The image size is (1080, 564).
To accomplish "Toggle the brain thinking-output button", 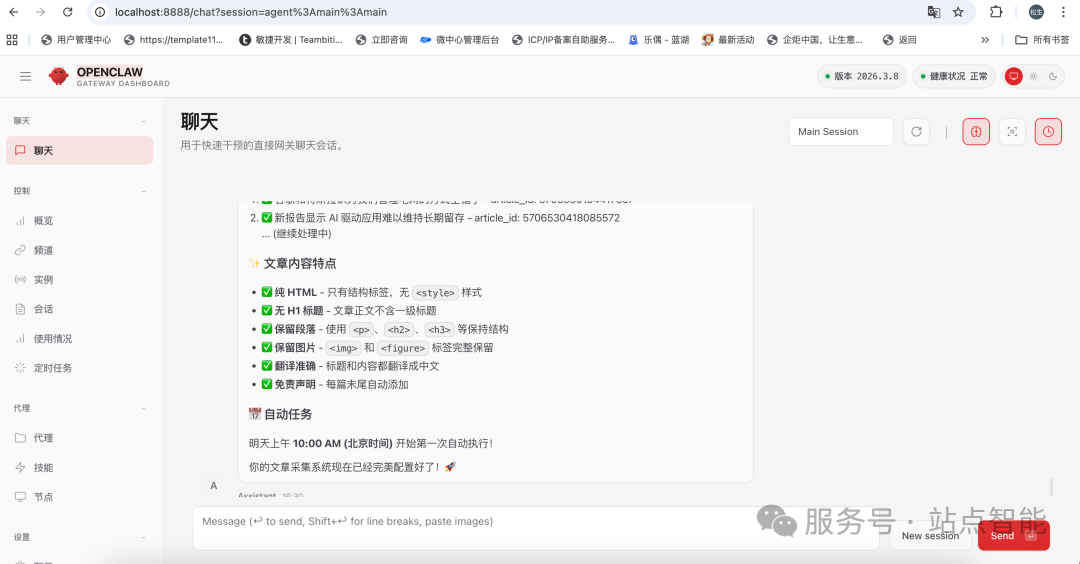I will 976,132.
